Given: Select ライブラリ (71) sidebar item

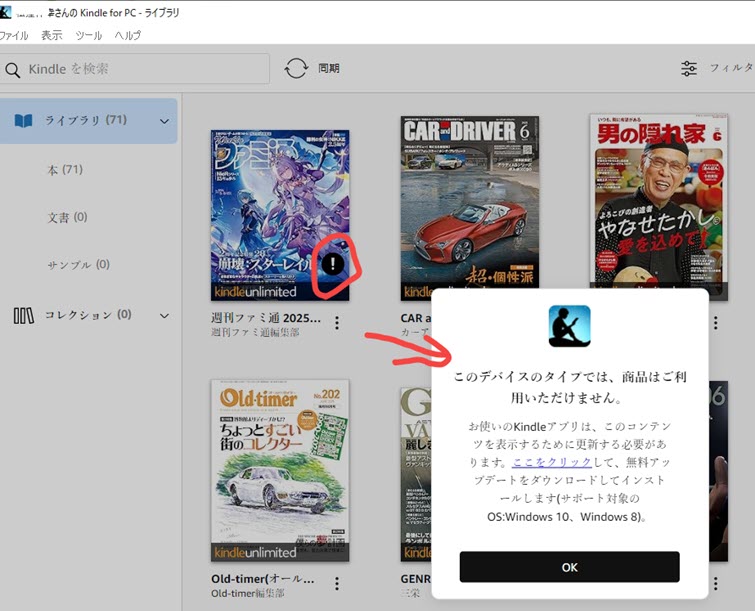Looking at the screenshot, I should point(89,121).
